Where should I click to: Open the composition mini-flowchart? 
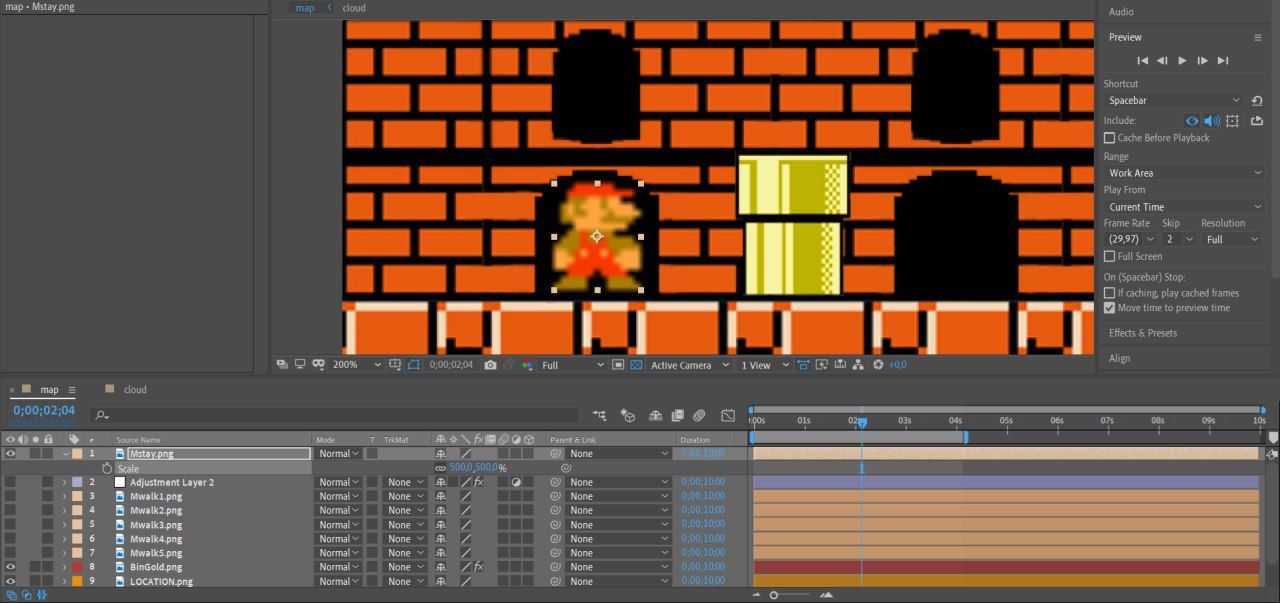599,415
